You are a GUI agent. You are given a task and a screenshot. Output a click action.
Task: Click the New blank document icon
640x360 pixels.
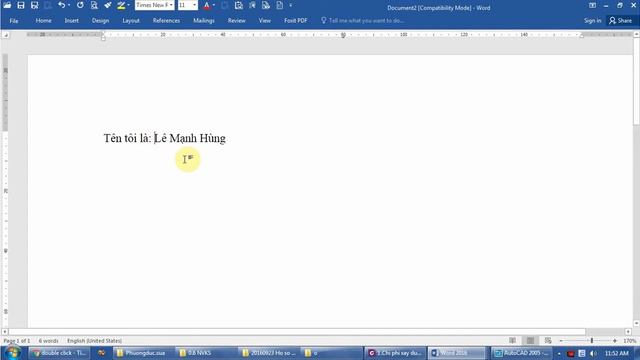pos(280,5)
